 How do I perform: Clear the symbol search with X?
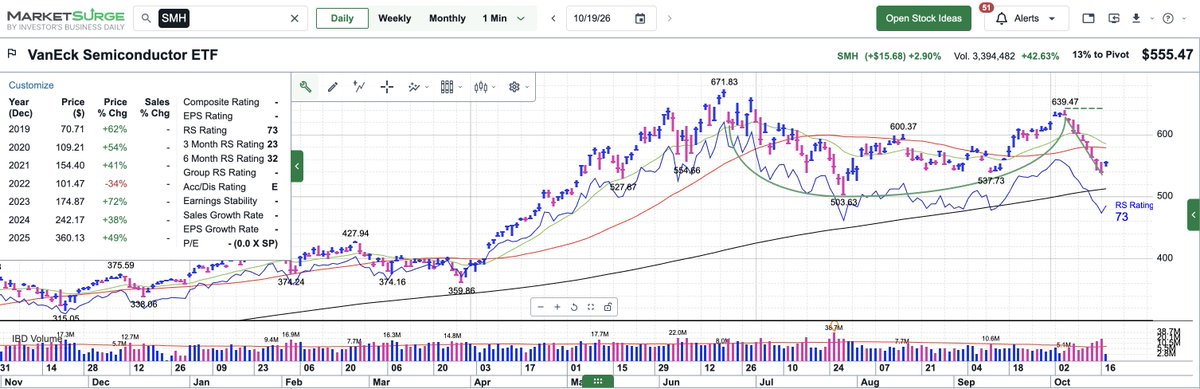[x=295, y=19]
